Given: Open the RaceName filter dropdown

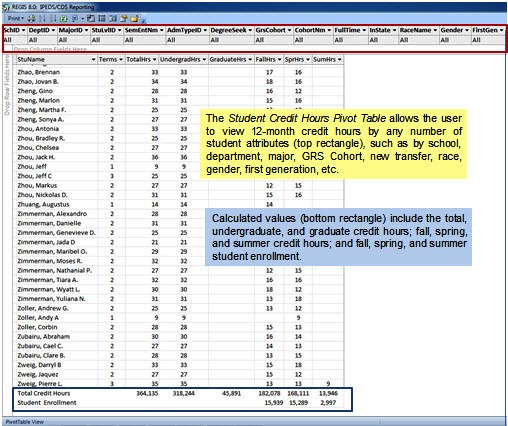Looking at the screenshot, I should pos(435,30).
